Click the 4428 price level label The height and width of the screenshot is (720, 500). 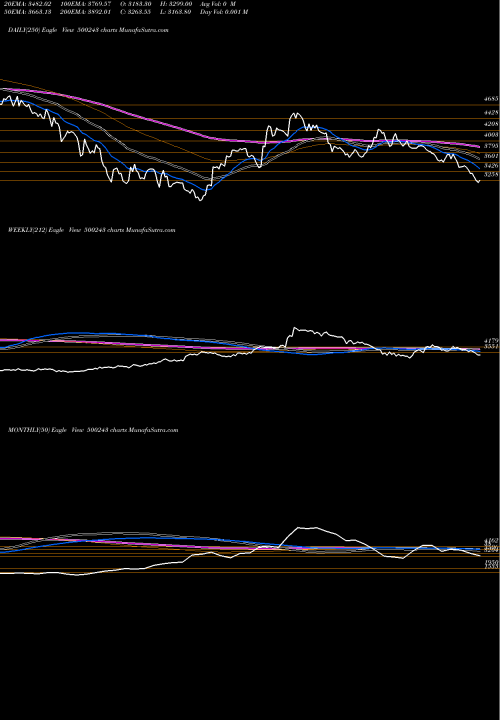491,112
